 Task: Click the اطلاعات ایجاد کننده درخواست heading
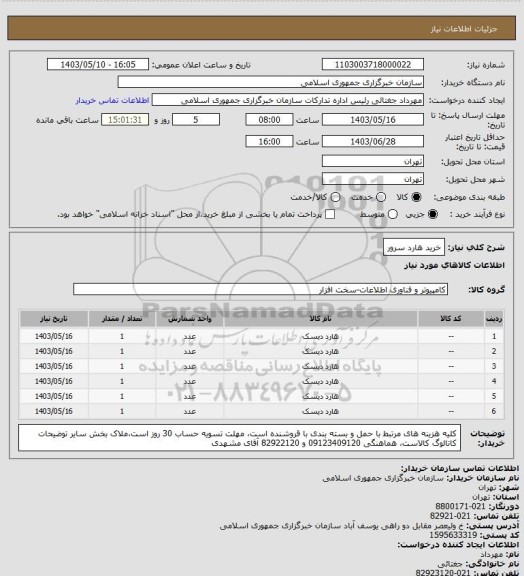[458, 545]
